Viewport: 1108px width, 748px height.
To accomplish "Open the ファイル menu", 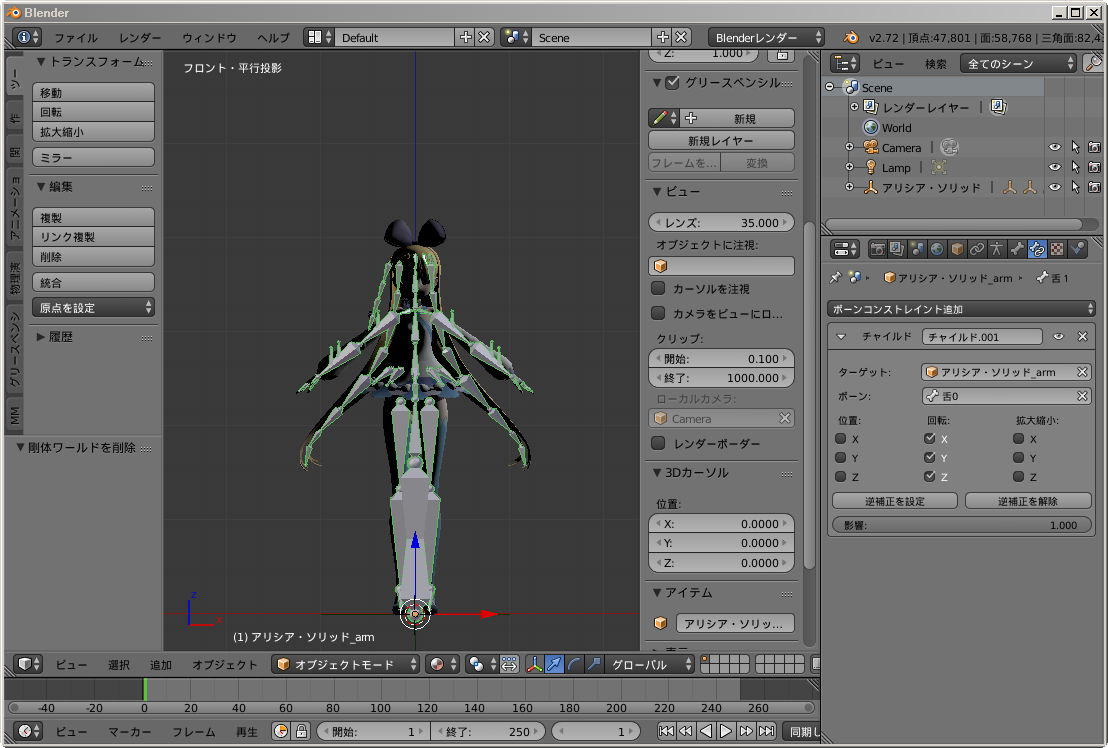I will coord(76,37).
